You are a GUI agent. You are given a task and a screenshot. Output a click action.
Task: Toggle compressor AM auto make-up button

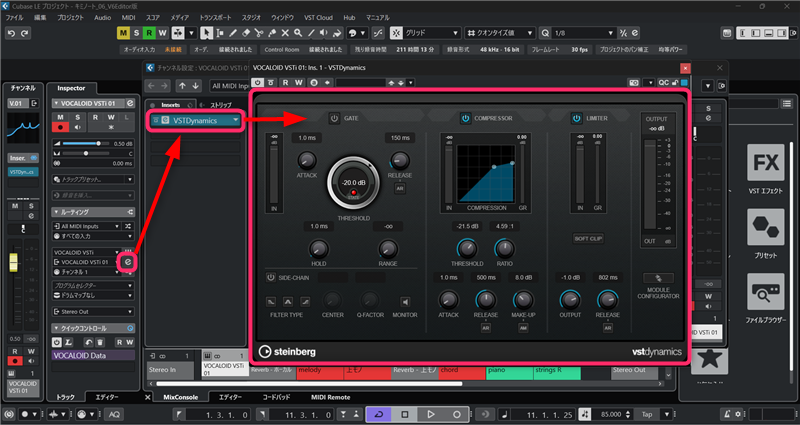(523, 328)
